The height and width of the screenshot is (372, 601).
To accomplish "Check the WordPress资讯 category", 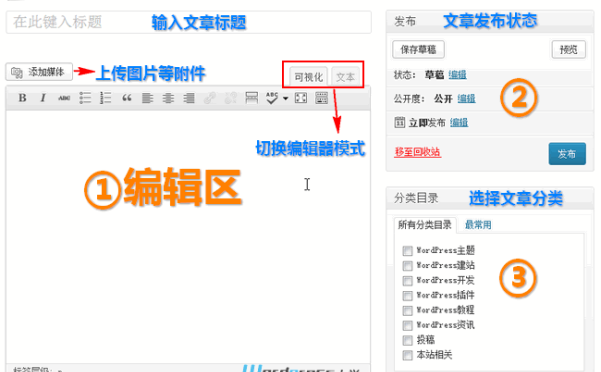I will tap(407, 325).
